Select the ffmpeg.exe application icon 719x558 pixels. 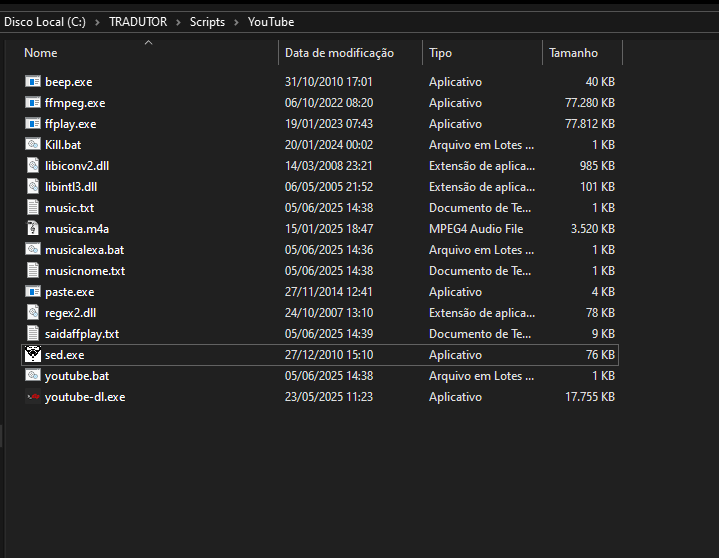[x=33, y=103]
